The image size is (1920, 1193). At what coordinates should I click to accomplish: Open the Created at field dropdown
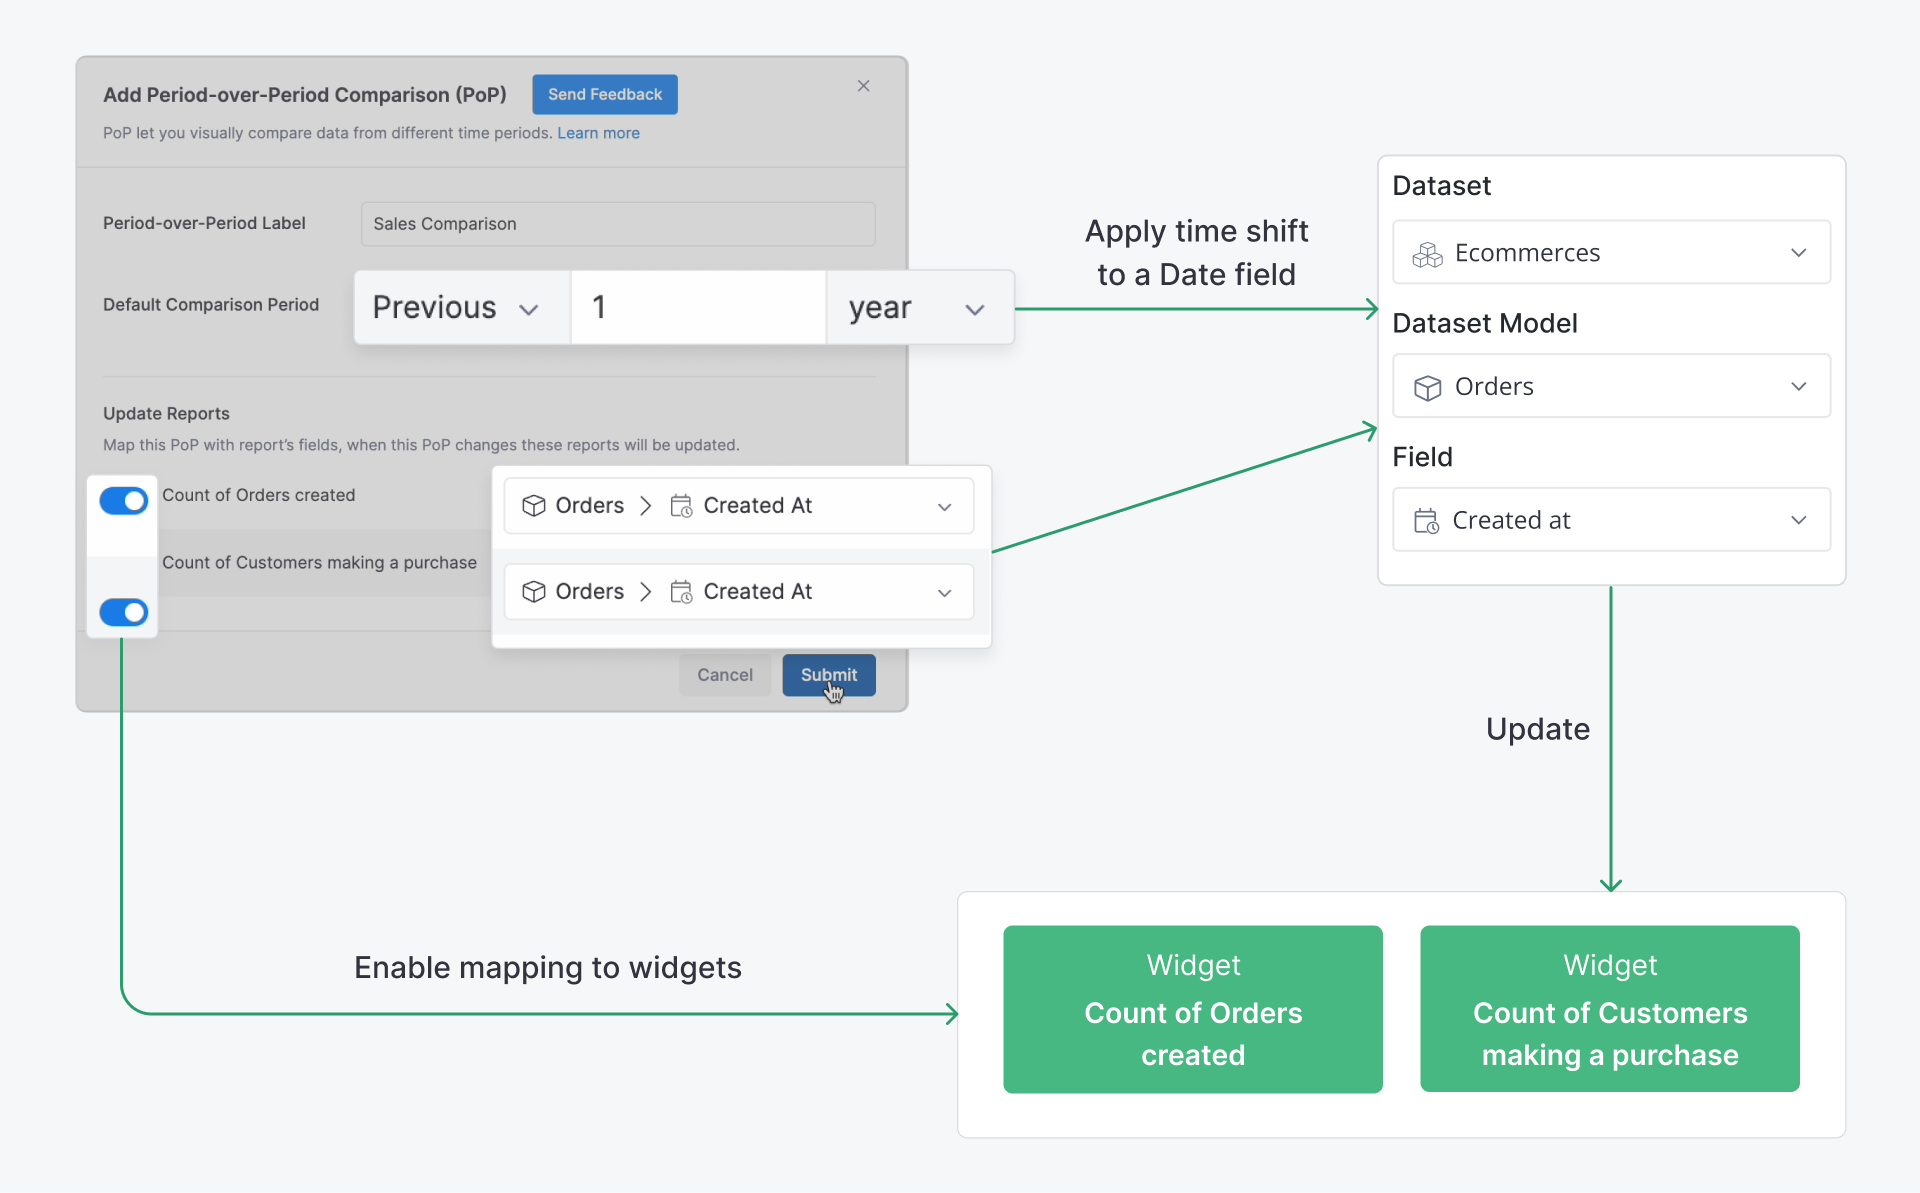coord(1611,520)
